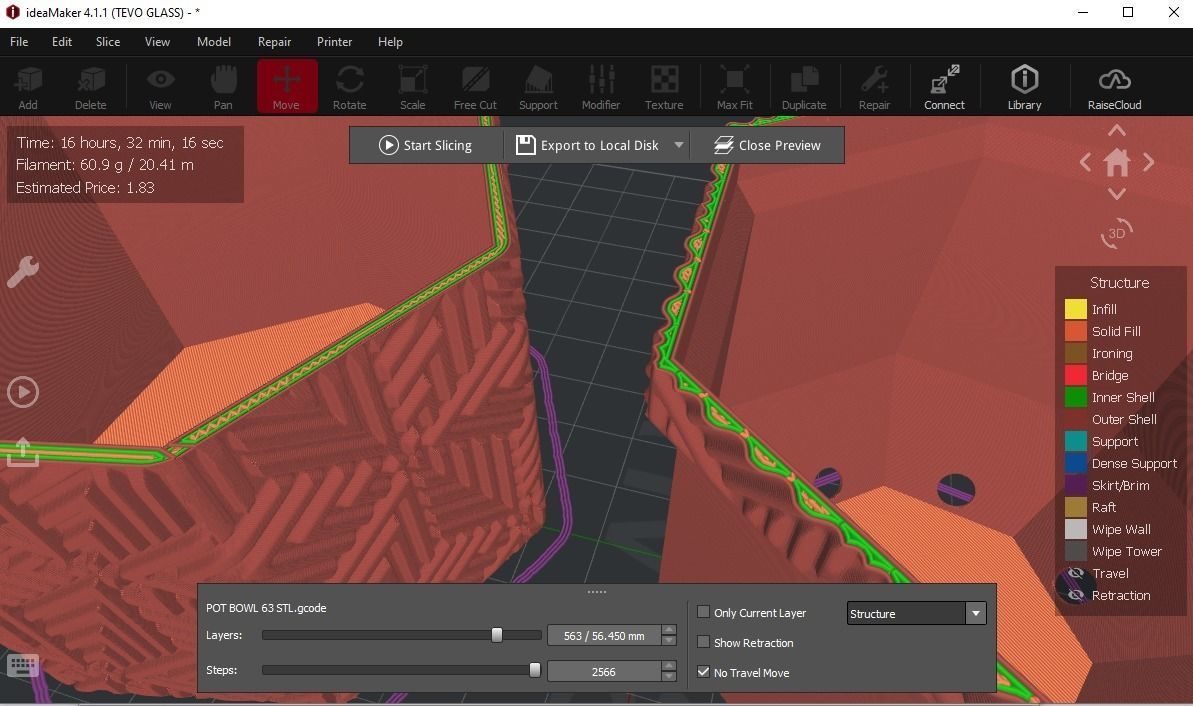Open the Library

pyautogui.click(x=1024, y=87)
